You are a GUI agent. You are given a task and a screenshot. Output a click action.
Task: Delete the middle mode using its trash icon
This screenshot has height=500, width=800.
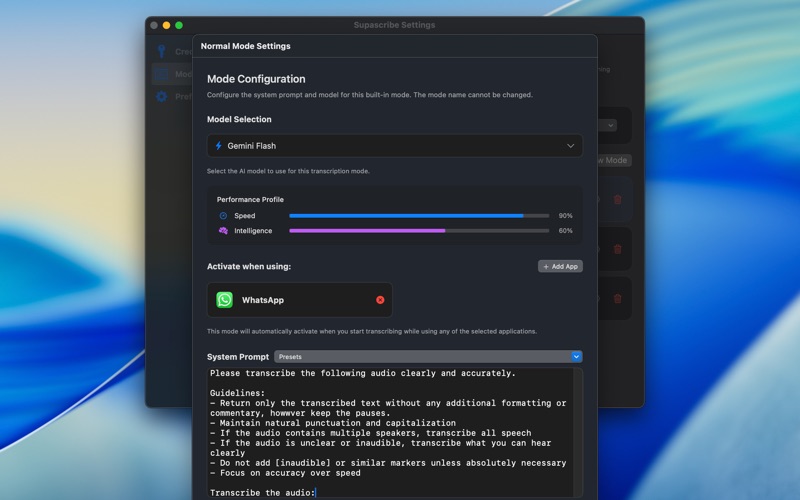point(617,249)
